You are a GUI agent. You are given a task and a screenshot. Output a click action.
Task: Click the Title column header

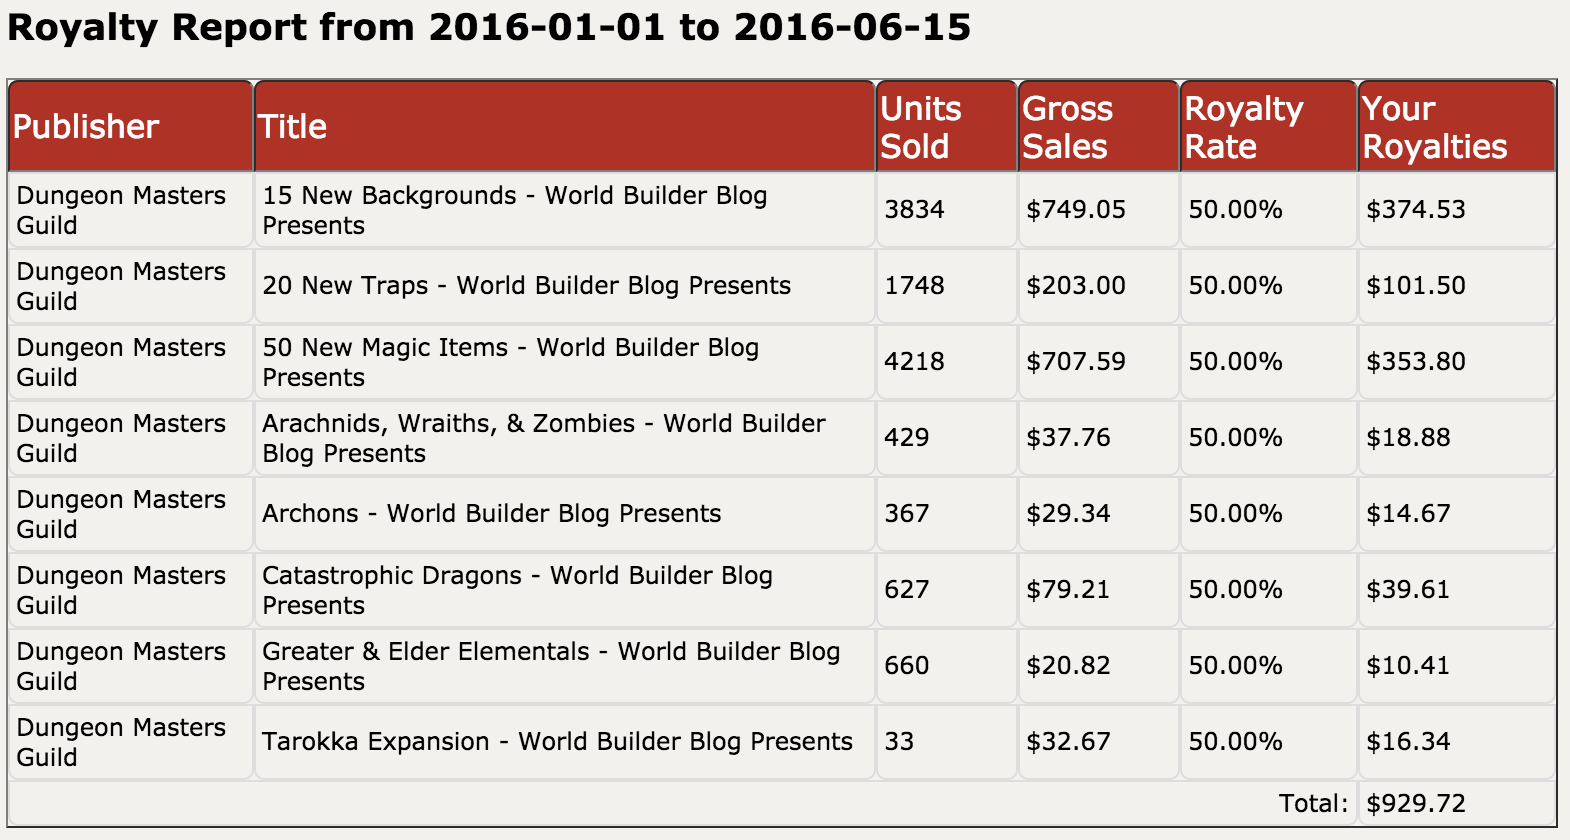click(292, 127)
